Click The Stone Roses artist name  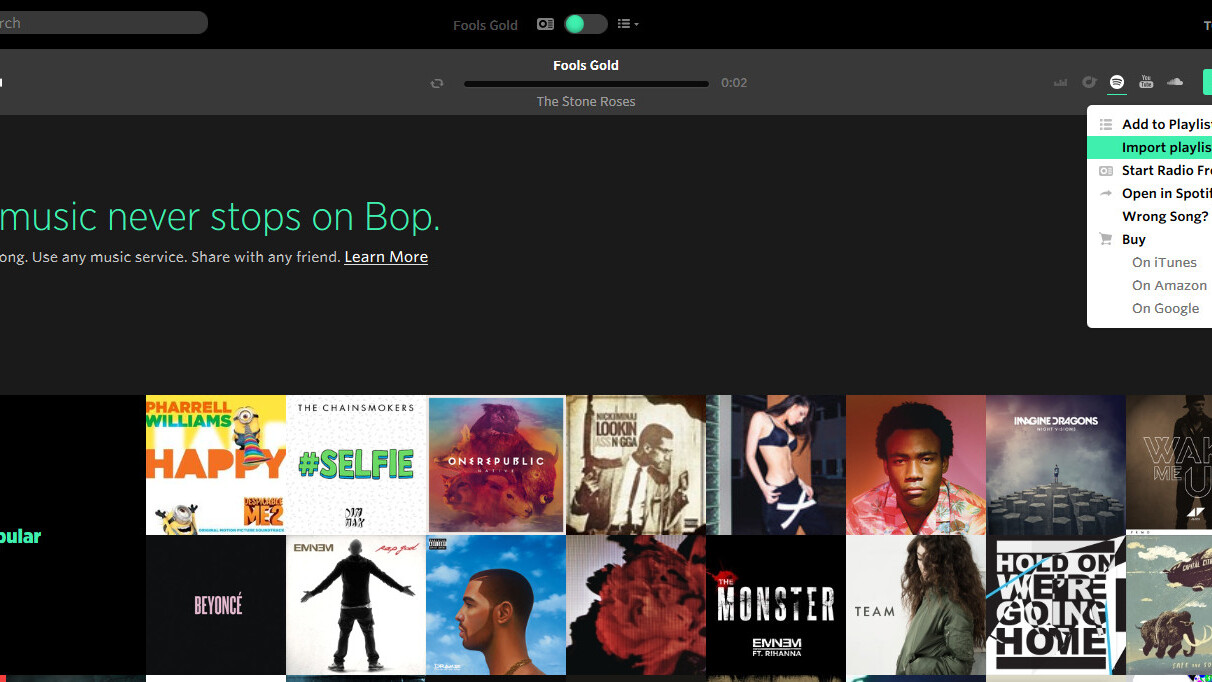(586, 101)
